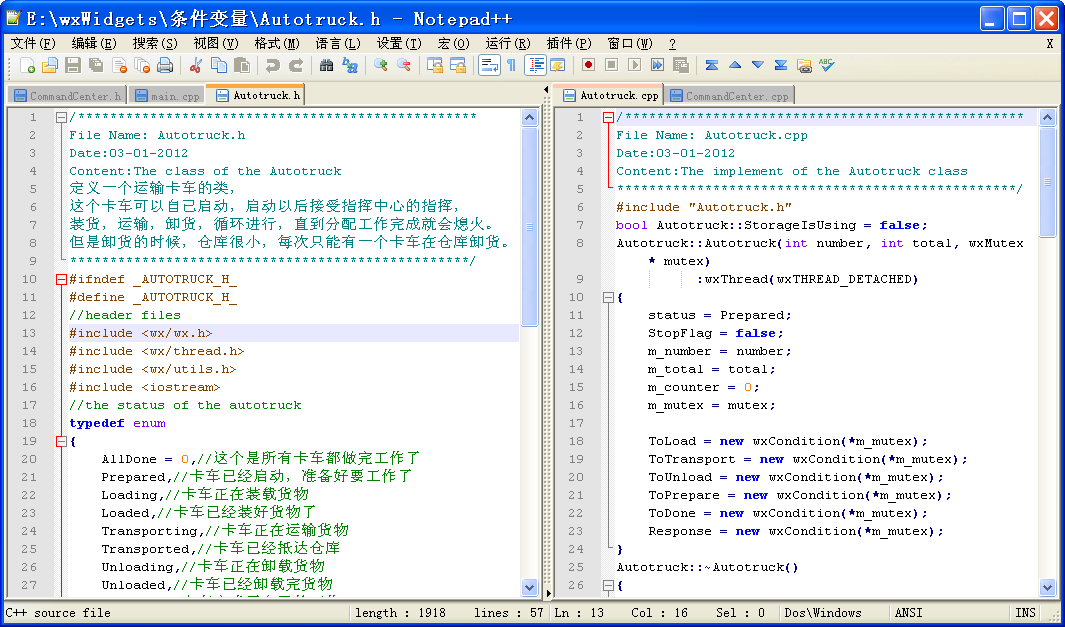Open the ? help menu
This screenshot has width=1065, height=627.
(672, 43)
